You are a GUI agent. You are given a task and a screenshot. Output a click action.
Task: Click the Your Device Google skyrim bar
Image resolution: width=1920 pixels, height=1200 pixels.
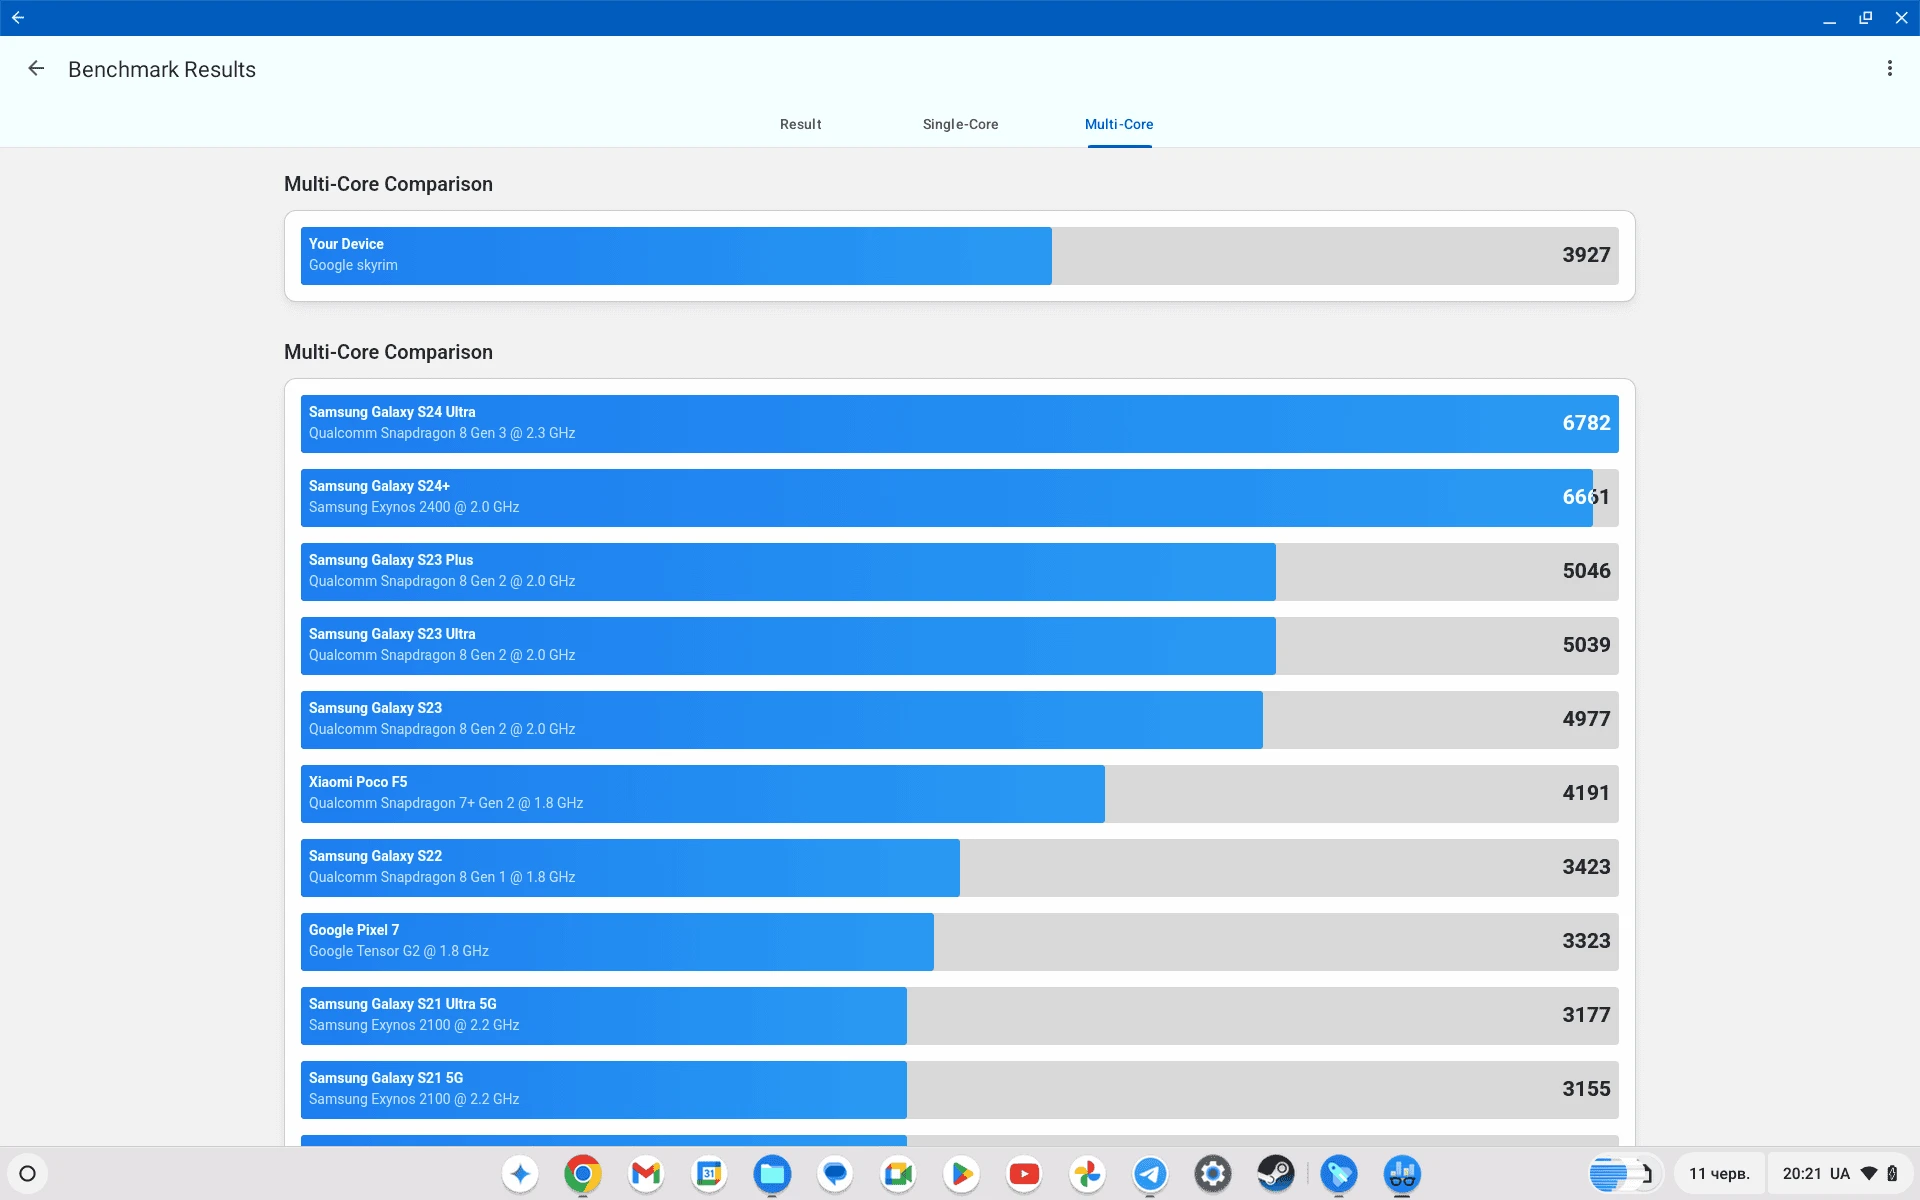[959, 255]
